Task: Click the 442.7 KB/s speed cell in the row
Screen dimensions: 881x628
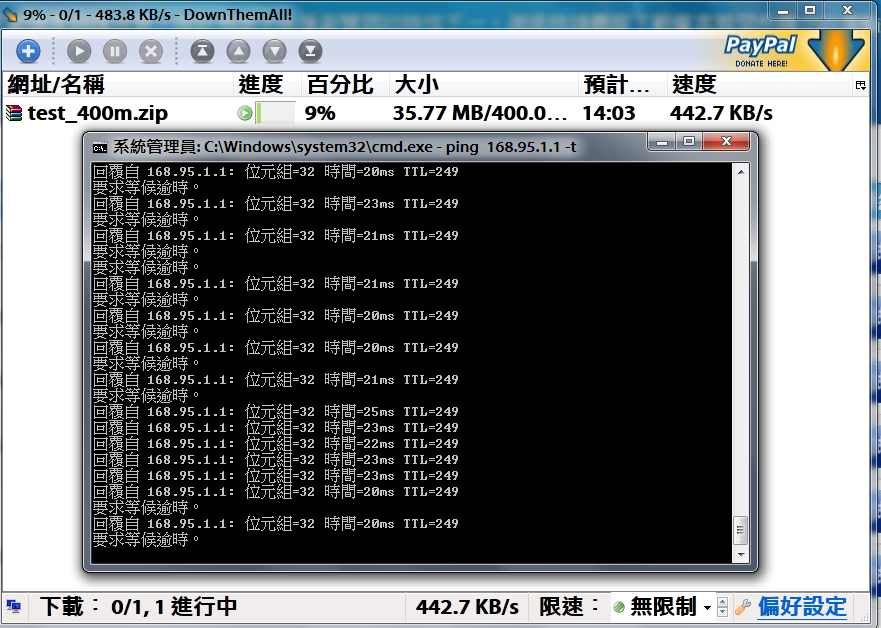Action: click(721, 113)
